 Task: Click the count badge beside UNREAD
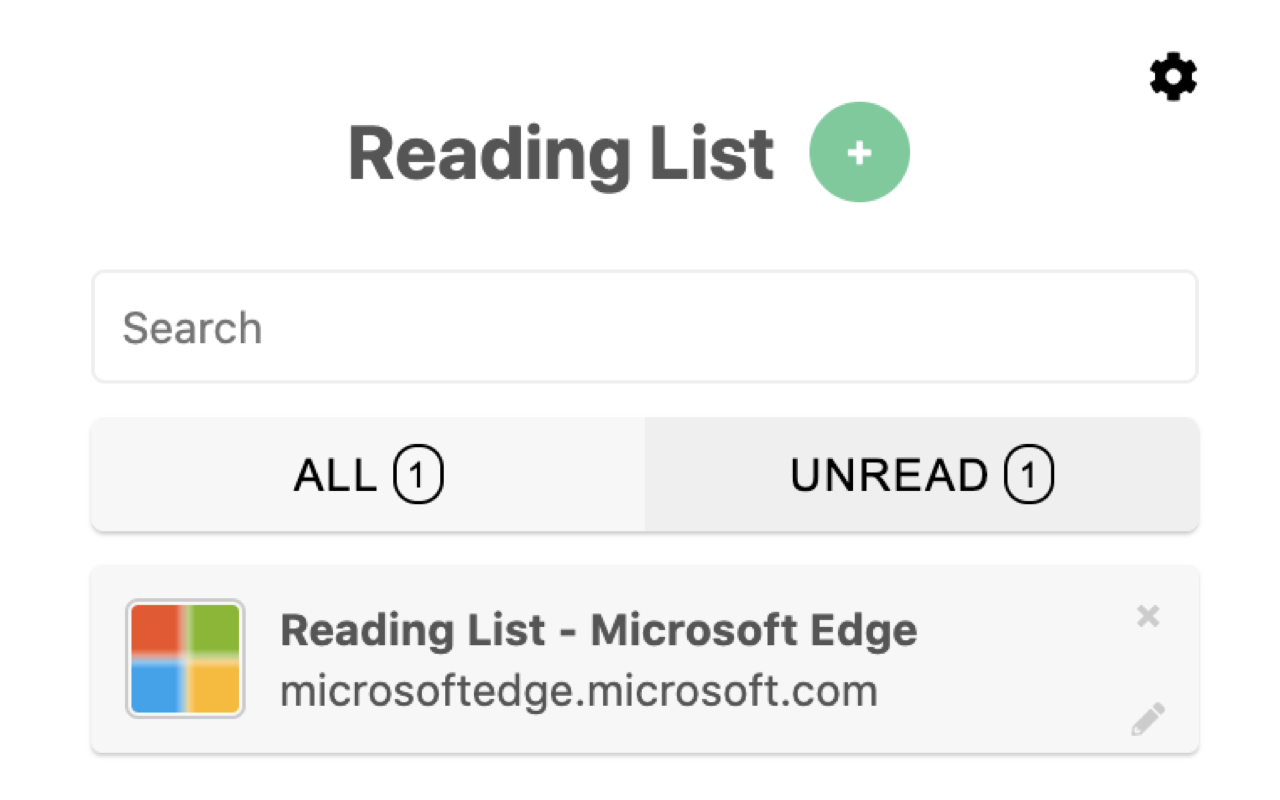pyautogui.click(x=1028, y=477)
